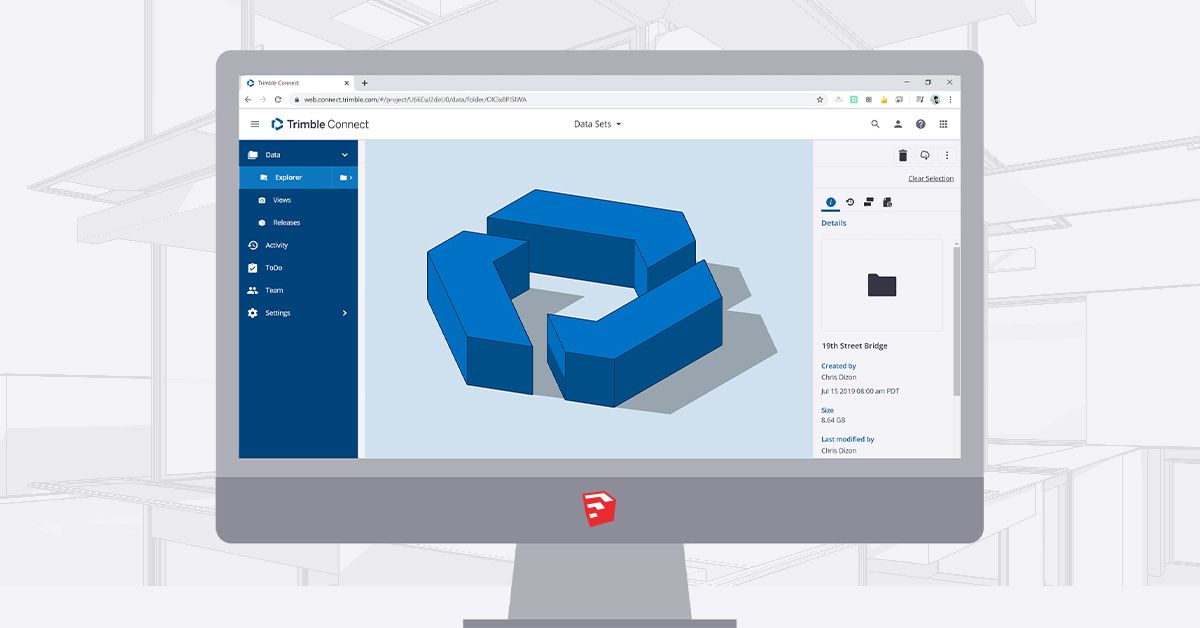Select the Details info tab
This screenshot has height=628, width=1200.
pos(830,202)
